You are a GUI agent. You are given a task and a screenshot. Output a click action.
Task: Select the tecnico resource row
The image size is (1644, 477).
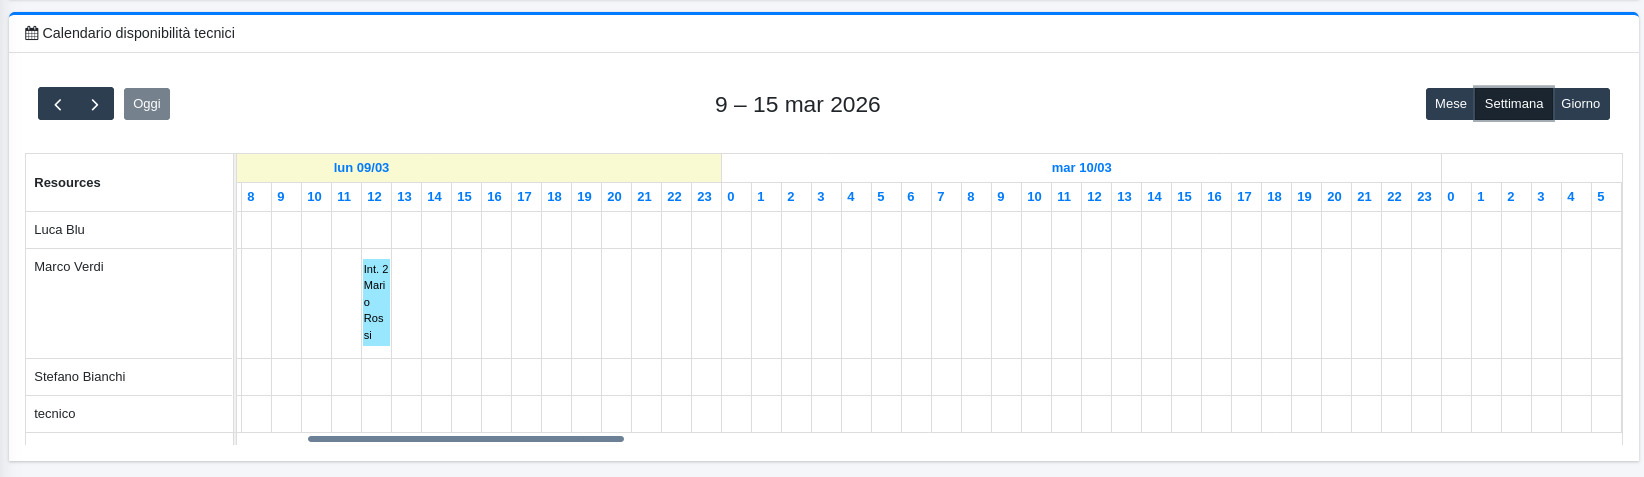(x=55, y=414)
